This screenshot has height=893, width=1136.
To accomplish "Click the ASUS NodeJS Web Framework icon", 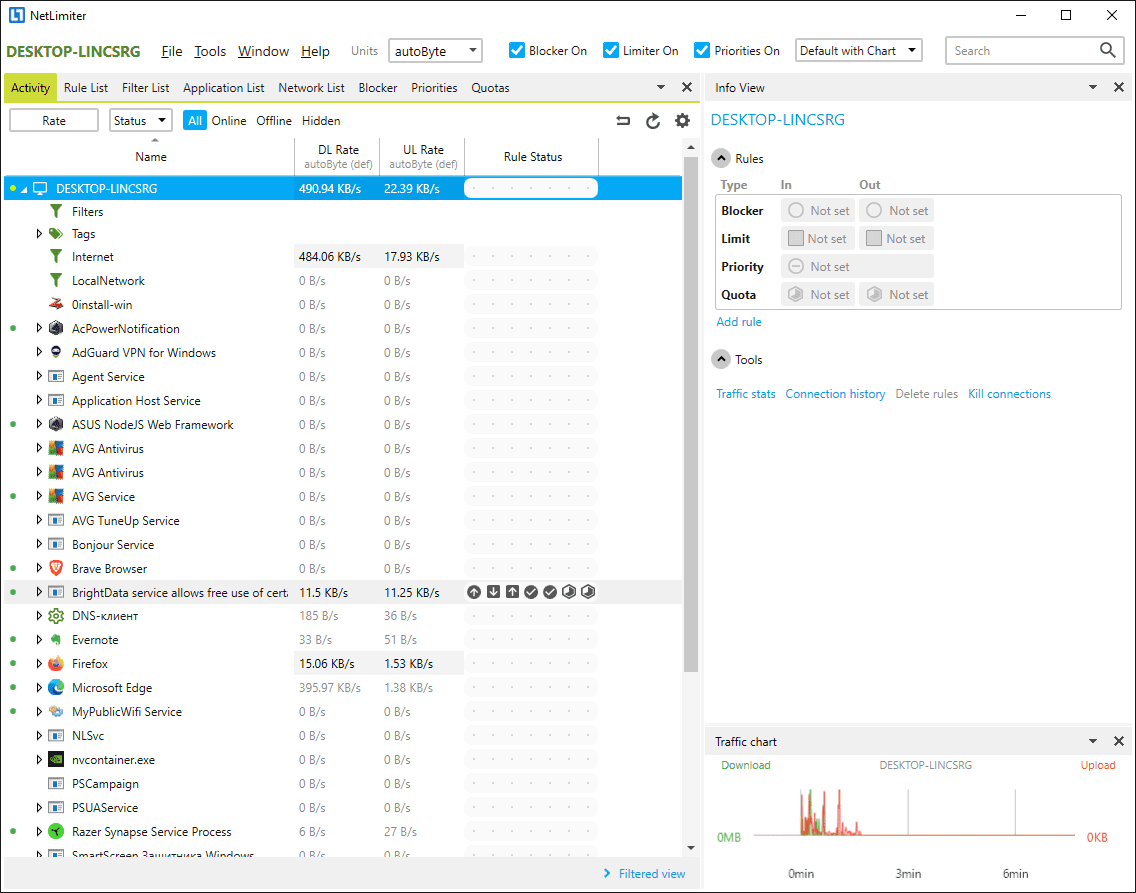I will [x=56, y=424].
